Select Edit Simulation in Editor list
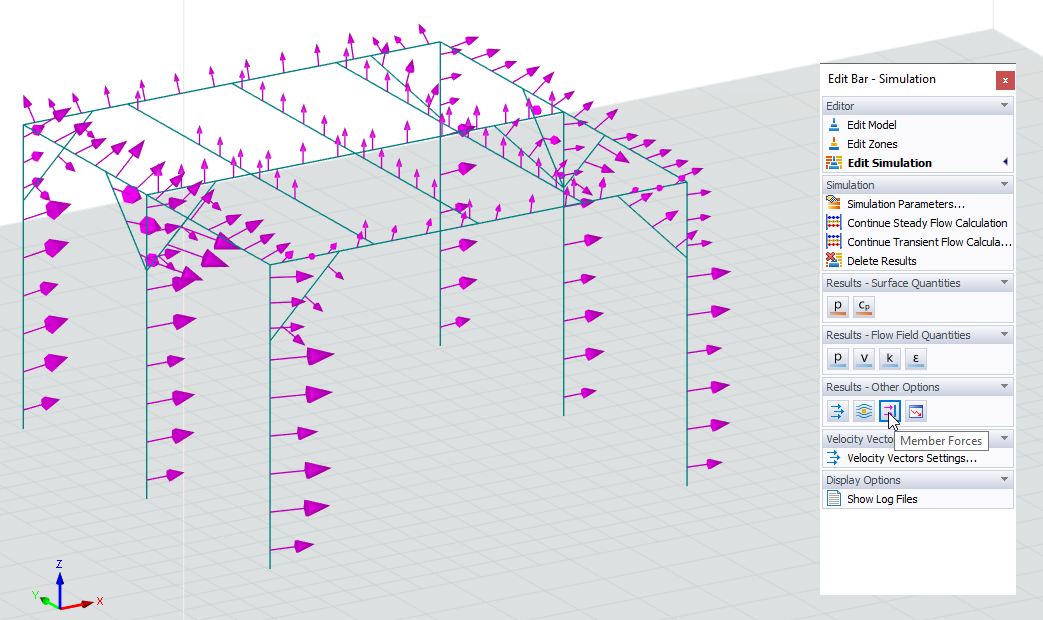Image resolution: width=1043 pixels, height=620 pixels. coord(889,163)
